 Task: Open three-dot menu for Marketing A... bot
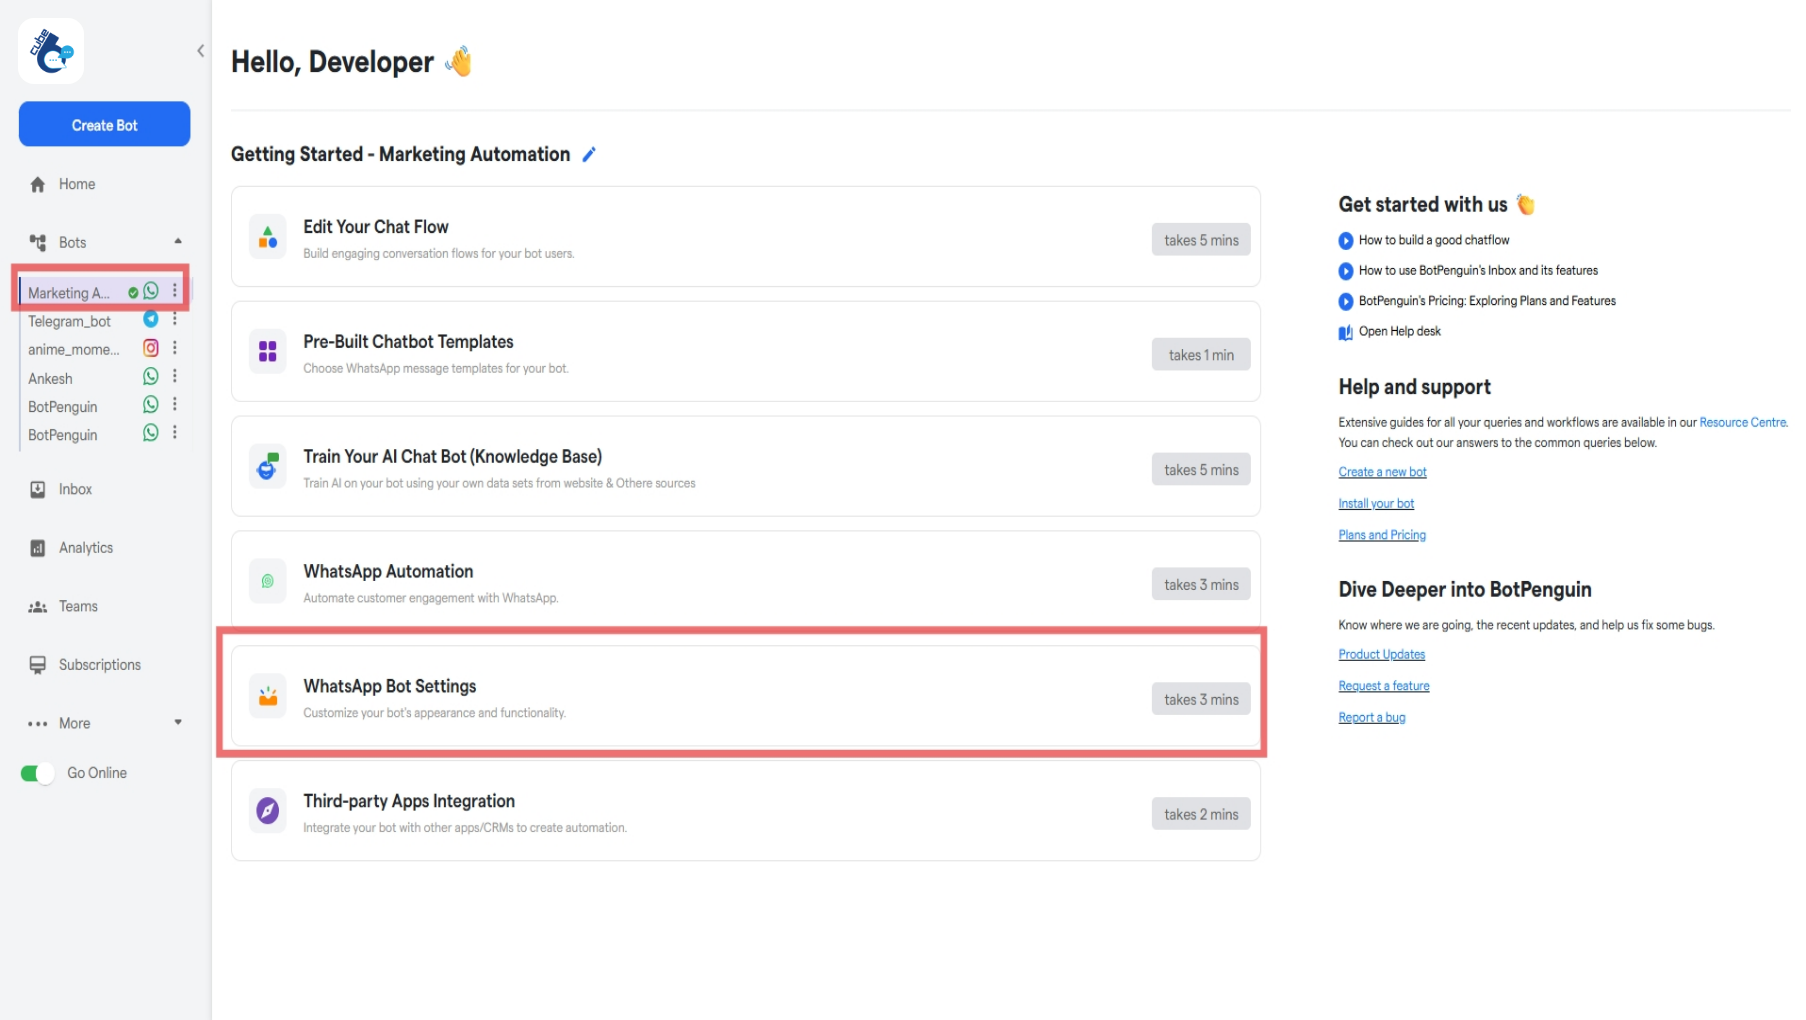click(x=175, y=291)
